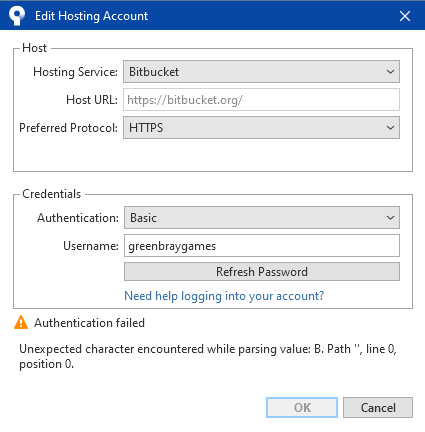The height and width of the screenshot is (432, 425).
Task: Click the 'Hosting Service:' label
Action: click(75, 72)
